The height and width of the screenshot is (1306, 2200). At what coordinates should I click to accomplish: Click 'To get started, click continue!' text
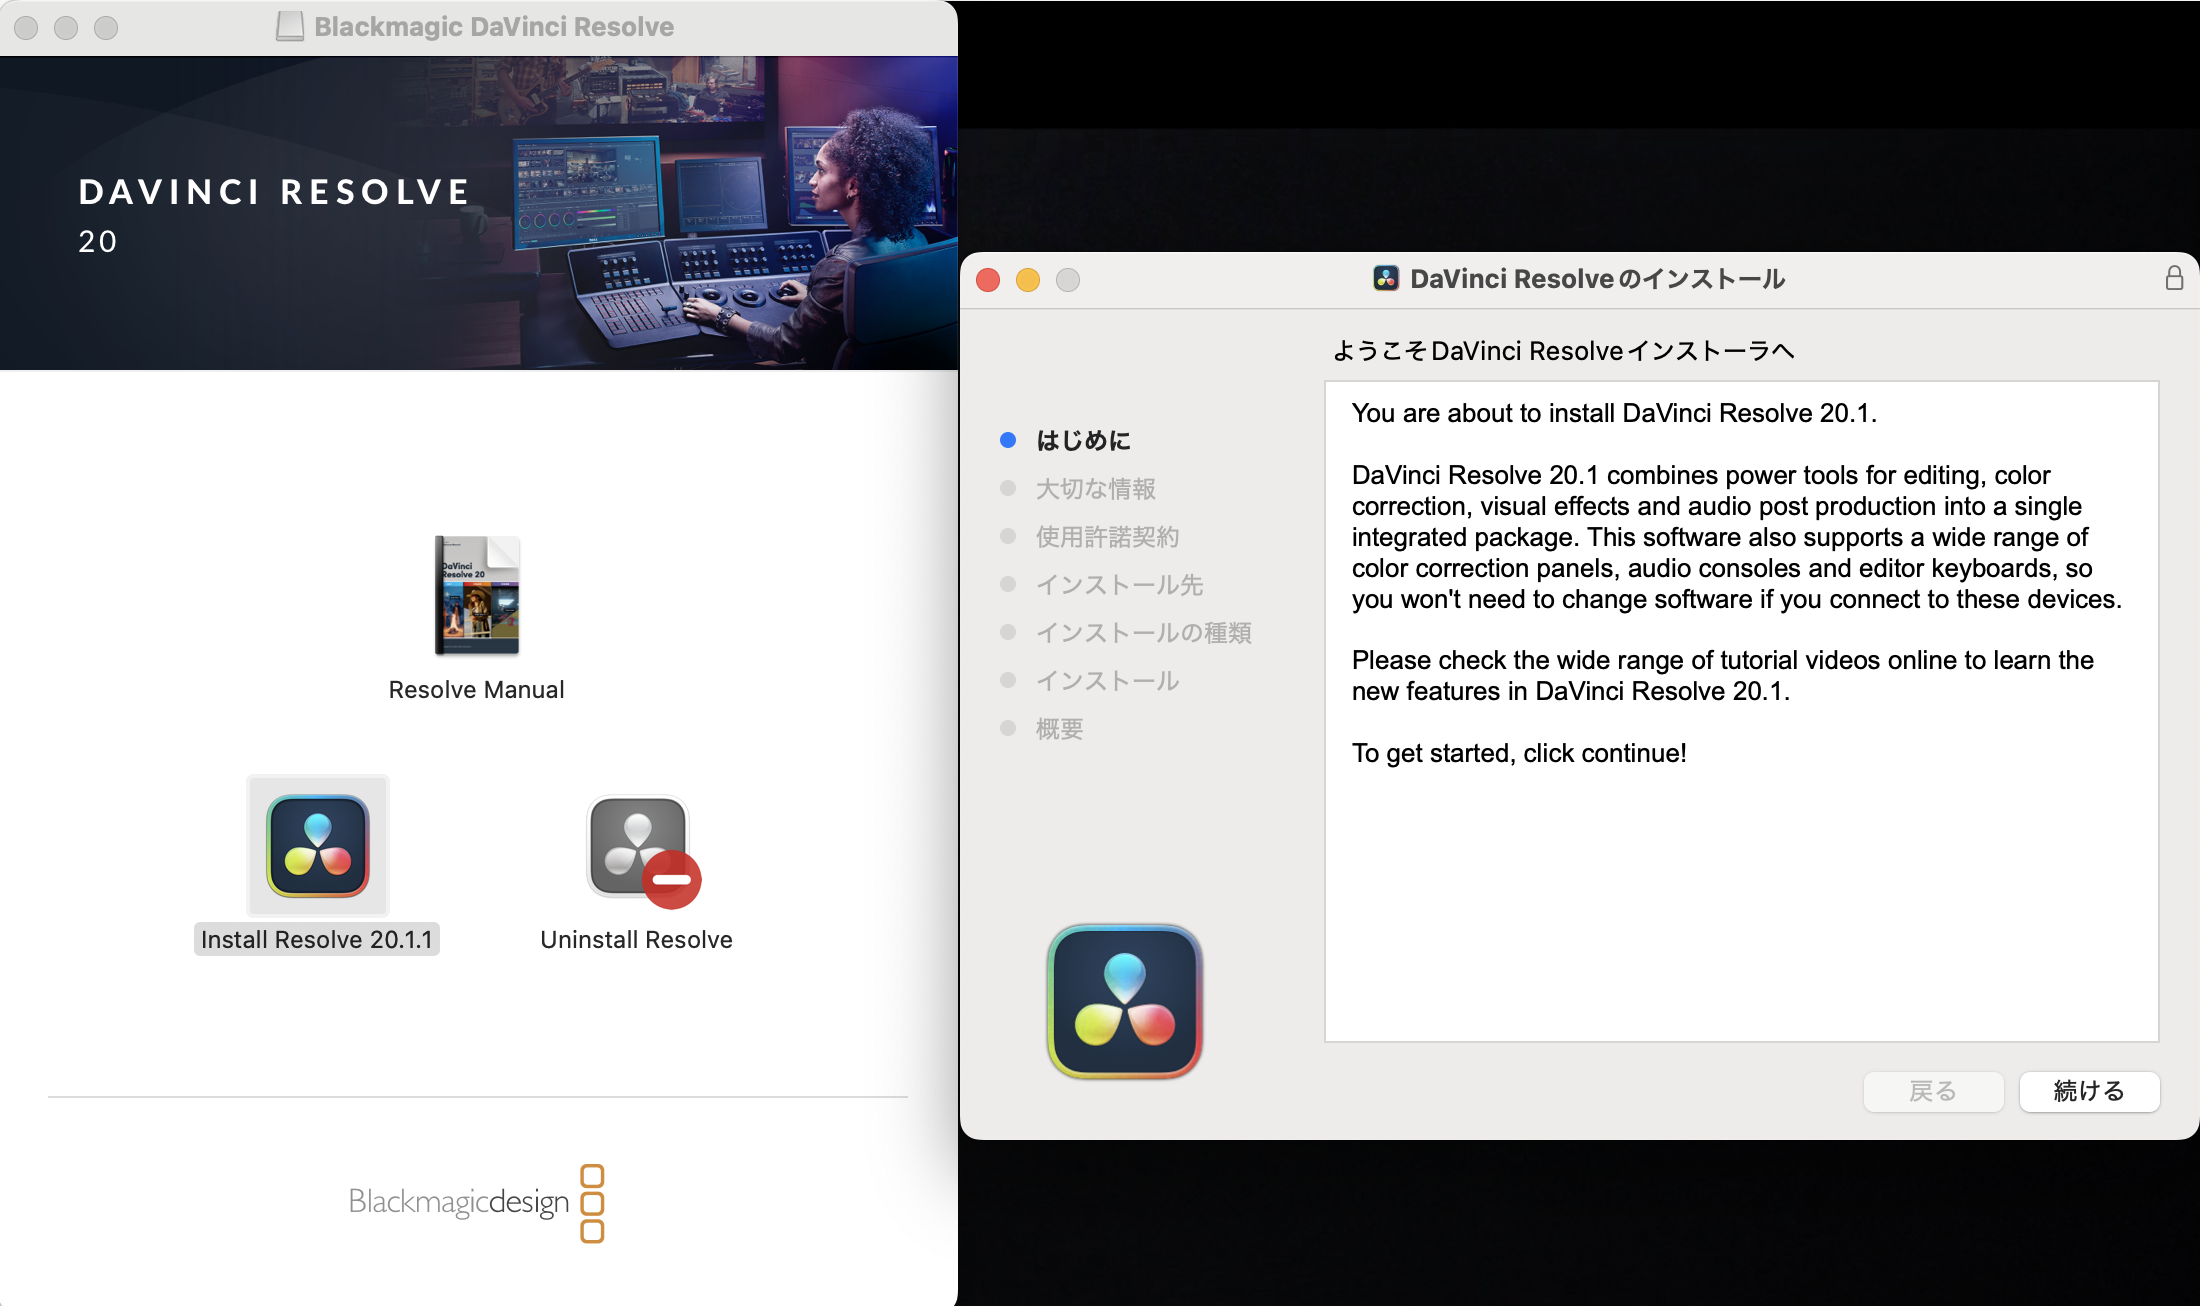click(1519, 753)
